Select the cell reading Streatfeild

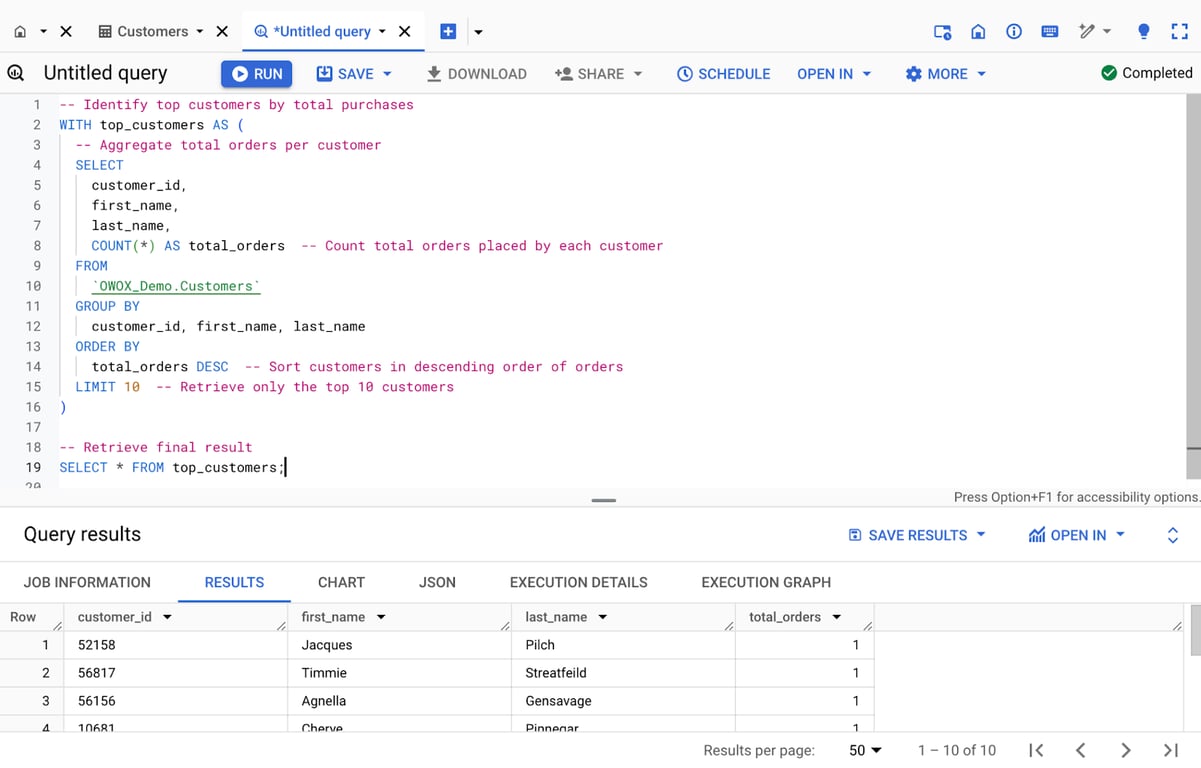point(623,673)
